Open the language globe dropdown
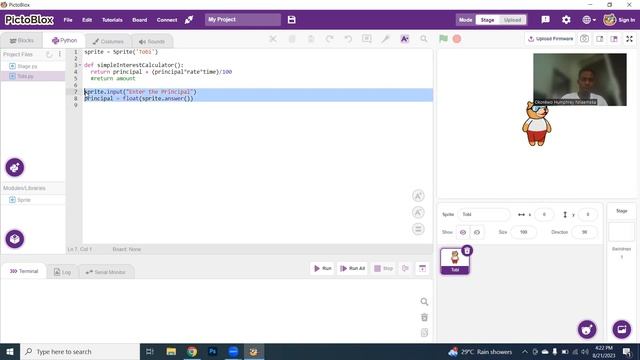 tap(589, 20)
